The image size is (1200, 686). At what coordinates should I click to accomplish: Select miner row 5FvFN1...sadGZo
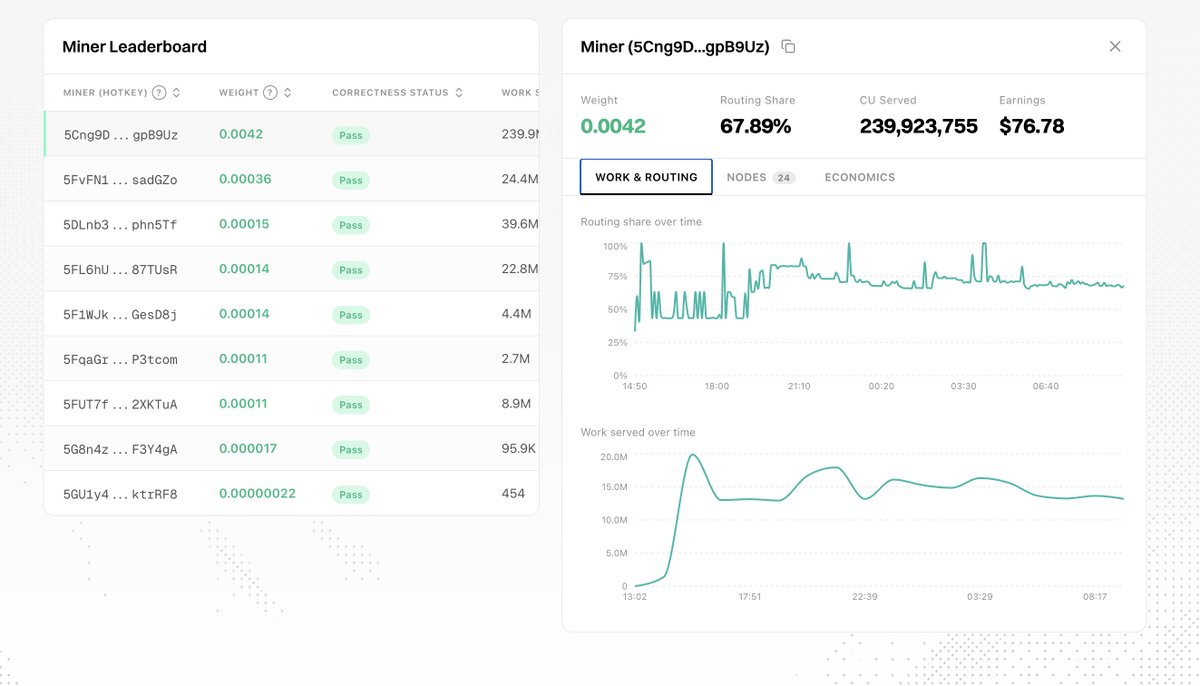click(x=292, y=179)
